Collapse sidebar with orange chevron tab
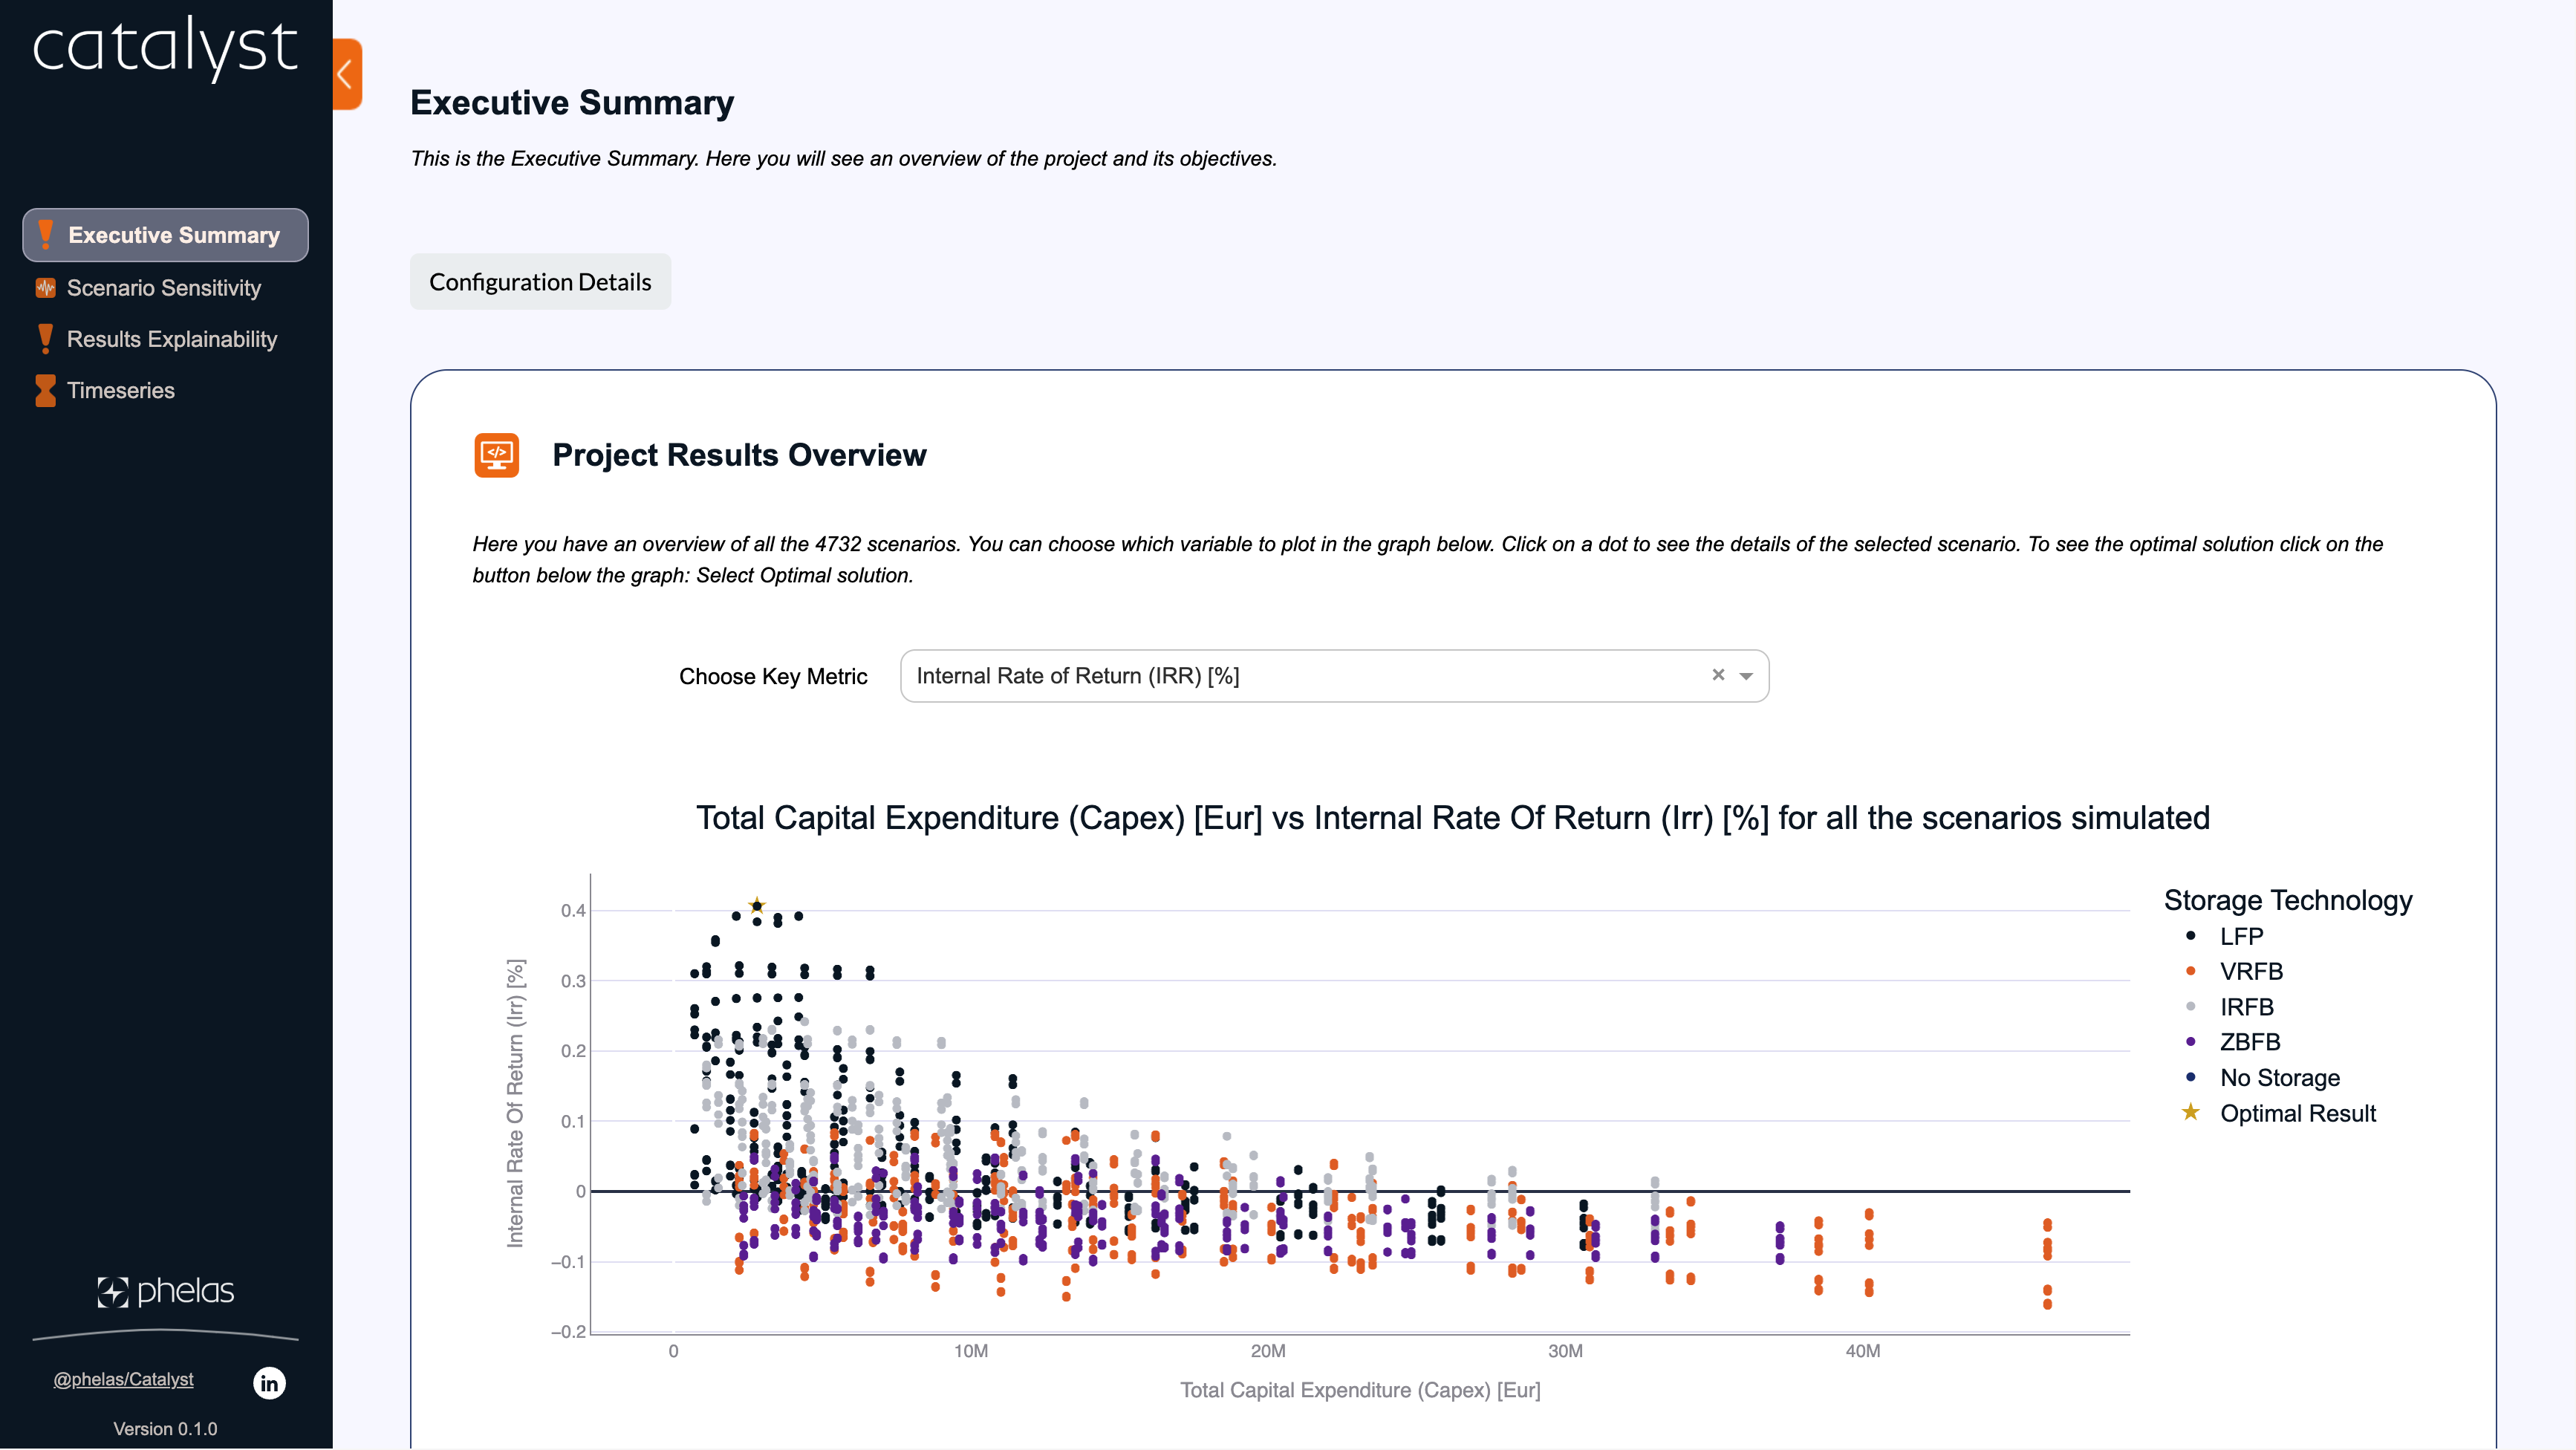Viewport: 2576px width, 1450px height. (x=346, y=74)
